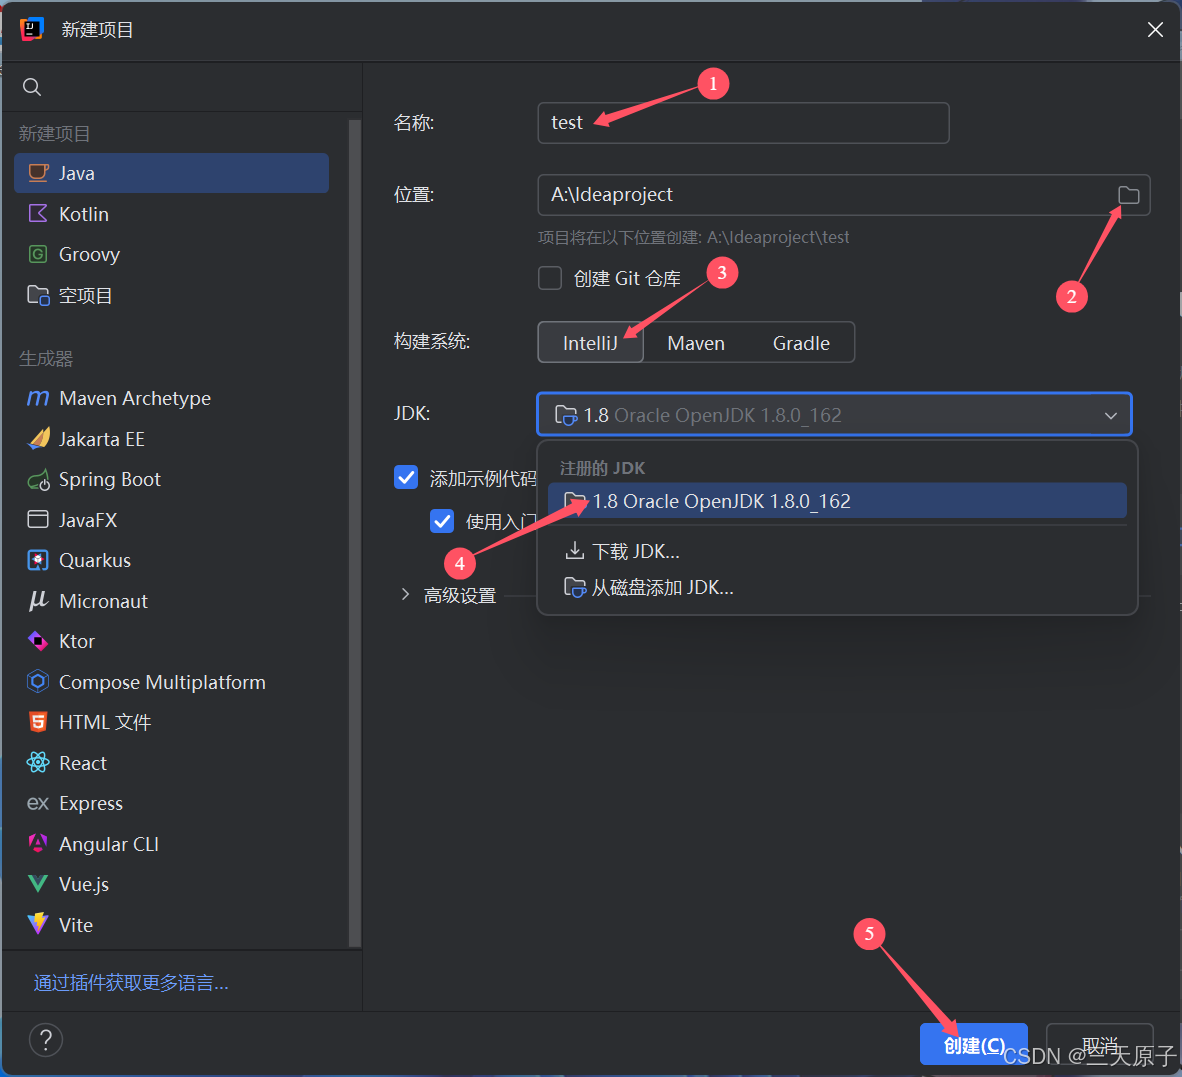
Task: Choose 1.8 Oracle OpenJDK 1.8.0_162 entry
Action: [x=838, y=501]
